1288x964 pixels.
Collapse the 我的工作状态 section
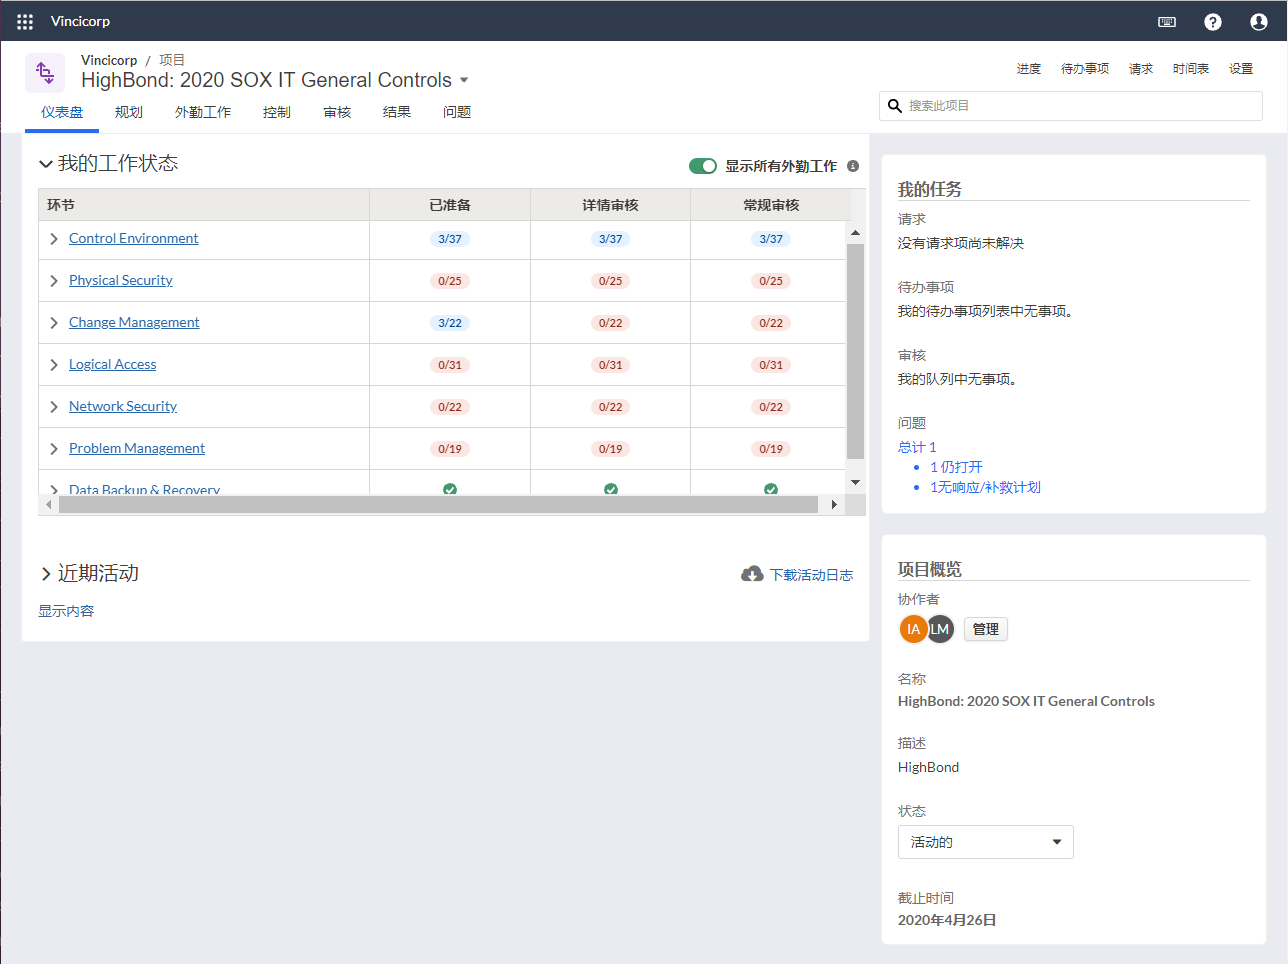[x=46, y=164]
